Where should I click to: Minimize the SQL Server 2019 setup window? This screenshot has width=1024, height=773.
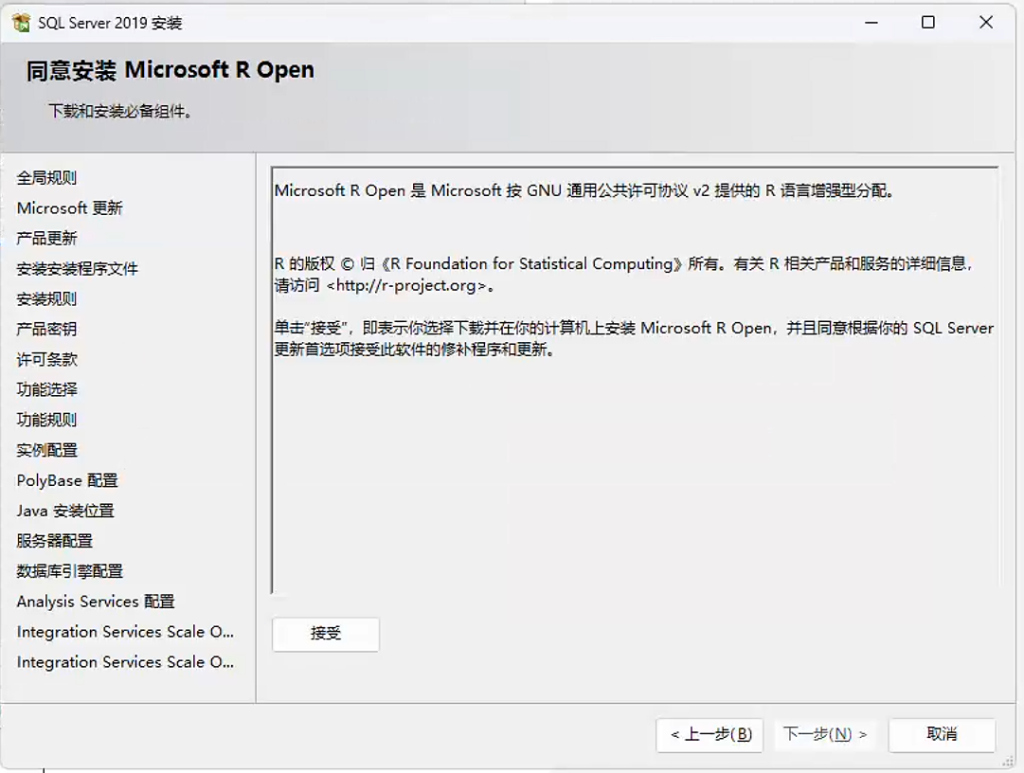(x=871, y=23)
